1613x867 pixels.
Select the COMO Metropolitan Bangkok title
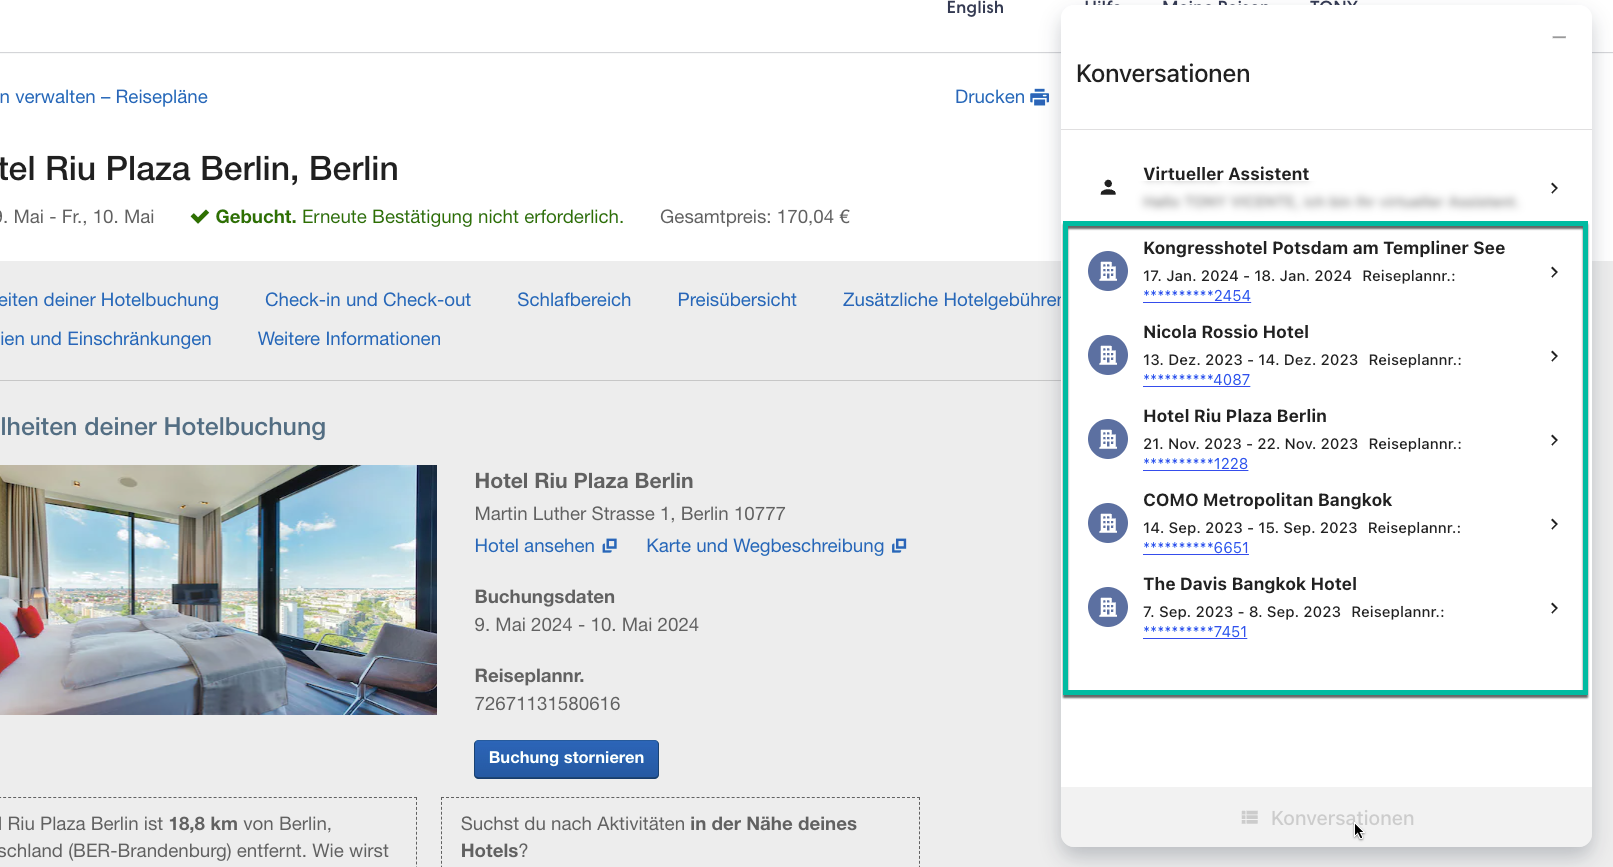point(1268,500)
